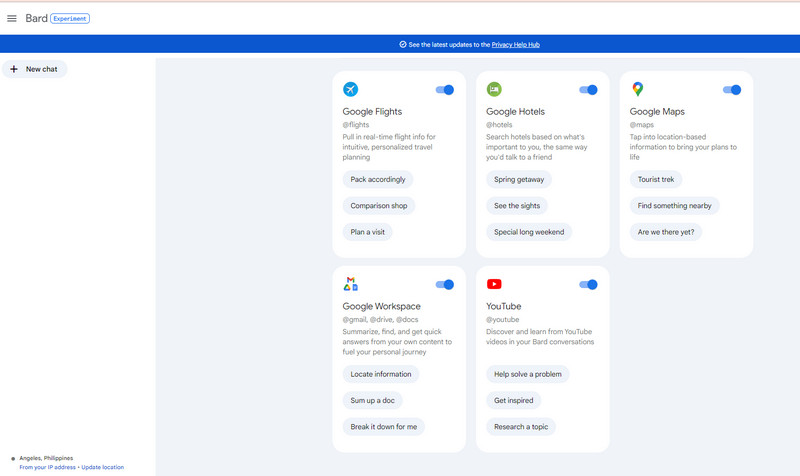Click the Experiment badge next to Bard

point(70,19)
